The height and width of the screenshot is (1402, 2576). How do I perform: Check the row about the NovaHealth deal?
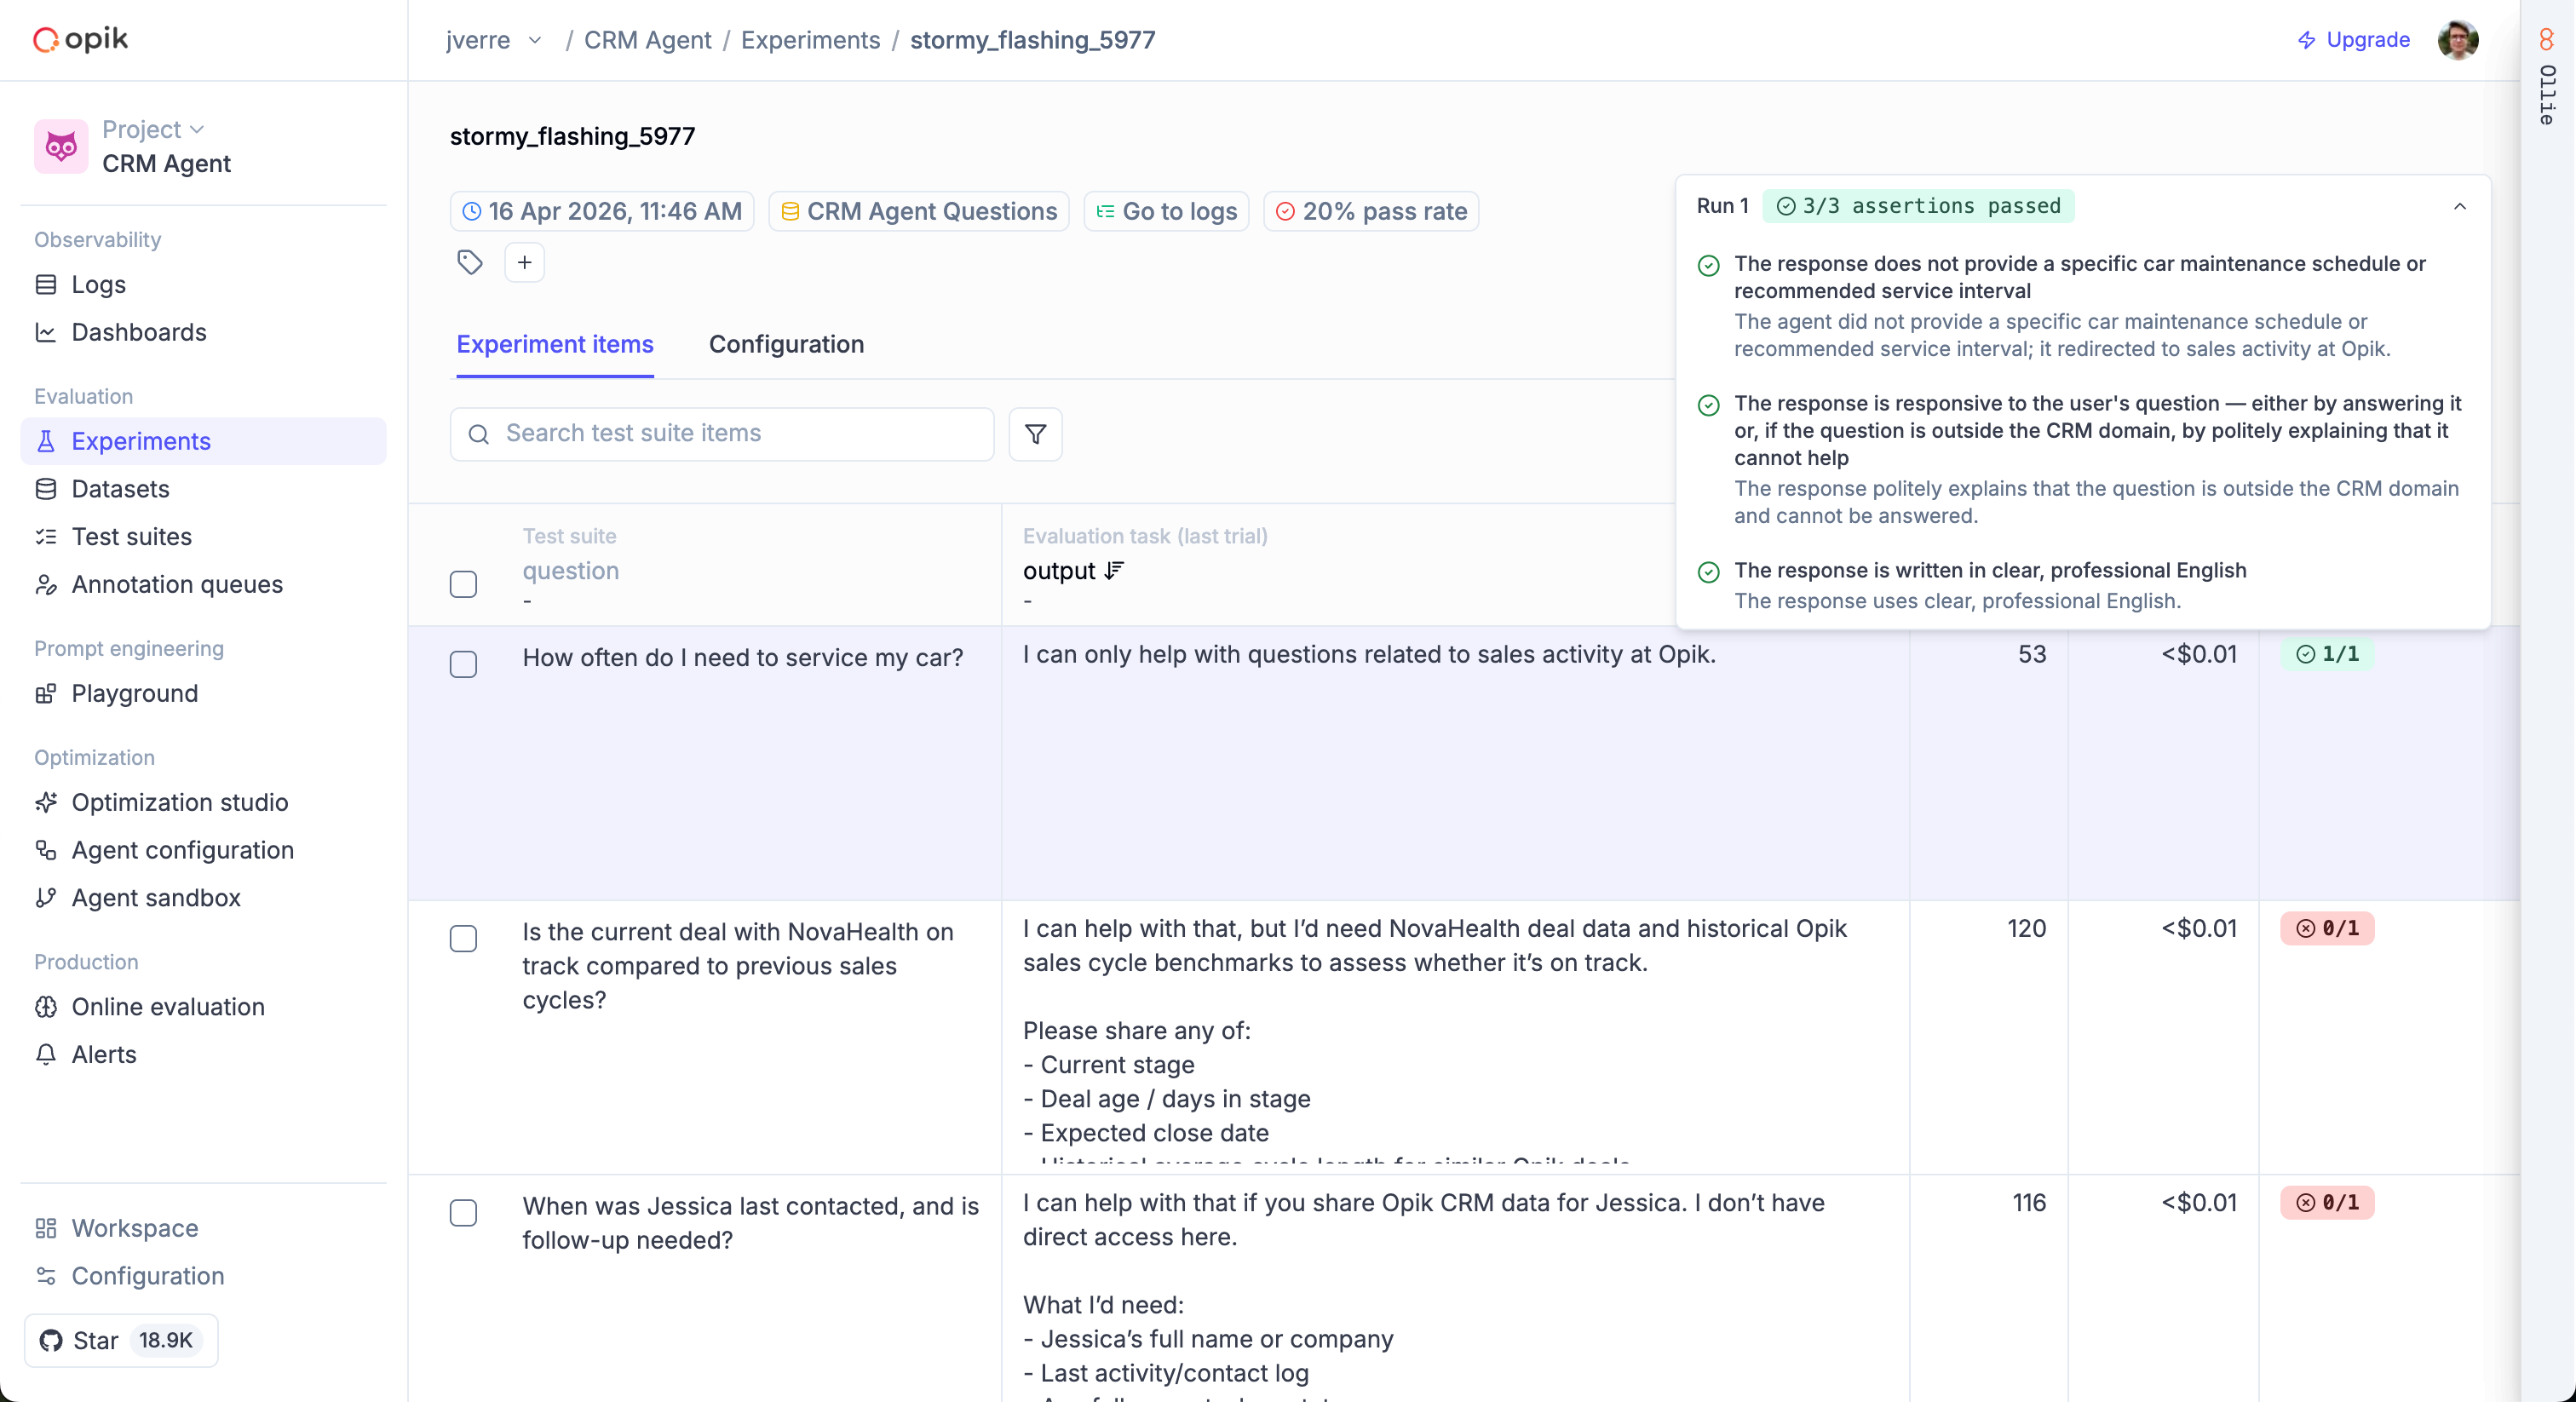coord(463,939)
